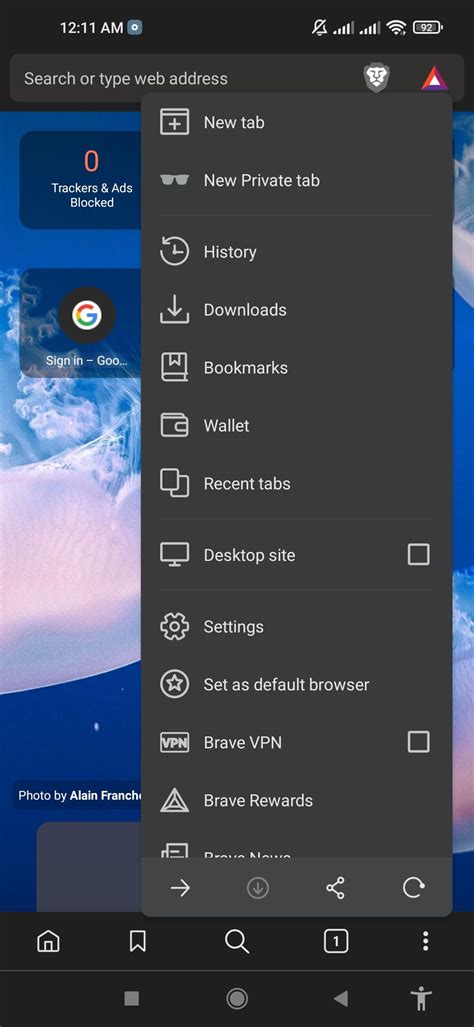474x1027 pixels.
Task: Tap the Android back triangle button
Action: click(x=340, y=998)
